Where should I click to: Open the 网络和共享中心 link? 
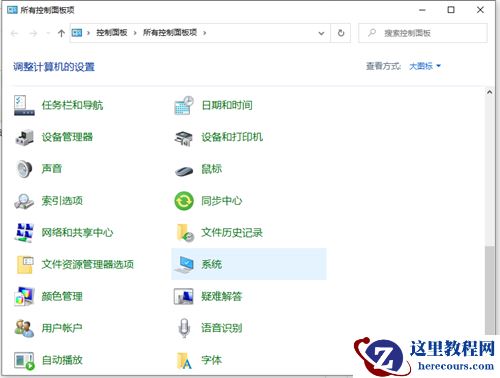pyautogui.click(x=77, y=232)
